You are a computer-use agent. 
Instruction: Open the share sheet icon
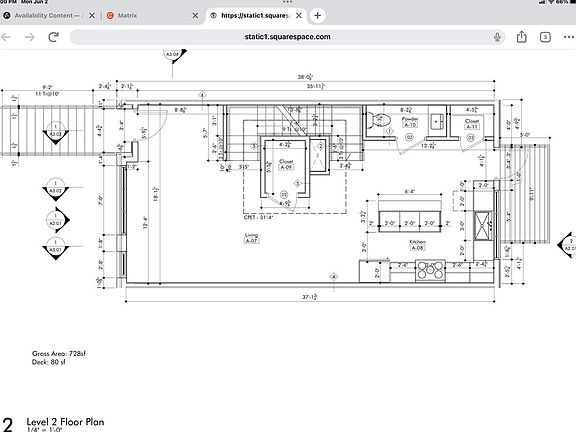pos(522,37)
